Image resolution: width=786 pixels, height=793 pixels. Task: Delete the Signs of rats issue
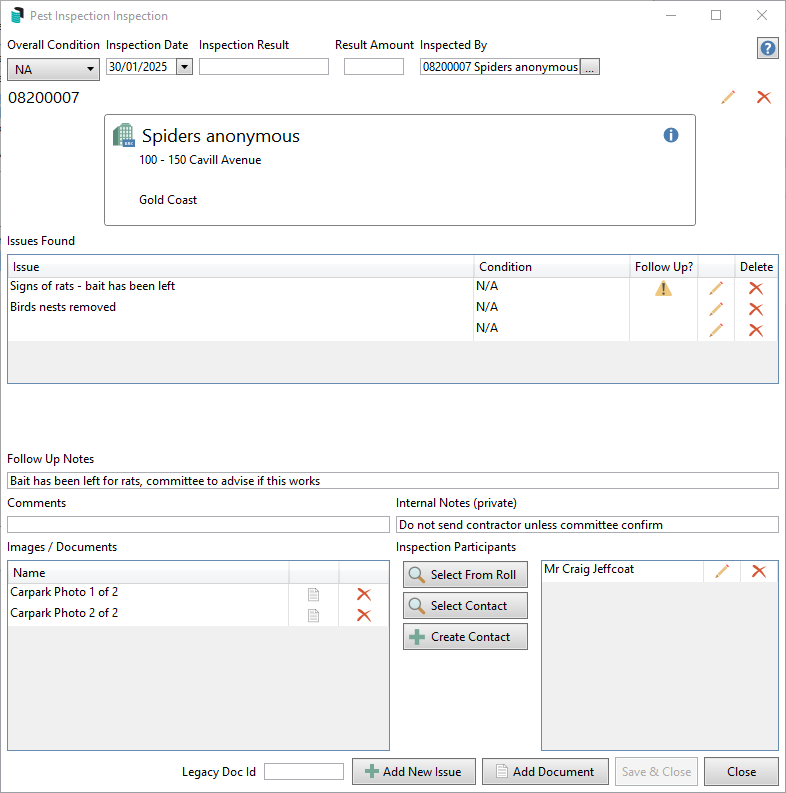[x=756, y=288]
